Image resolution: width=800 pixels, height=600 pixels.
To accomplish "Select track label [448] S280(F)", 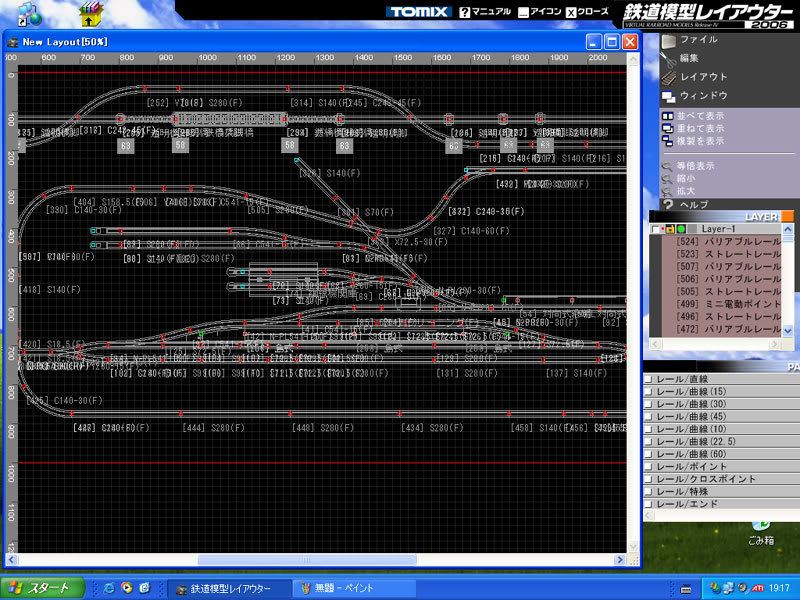I will pyautogui.click(x=323, y=428).
